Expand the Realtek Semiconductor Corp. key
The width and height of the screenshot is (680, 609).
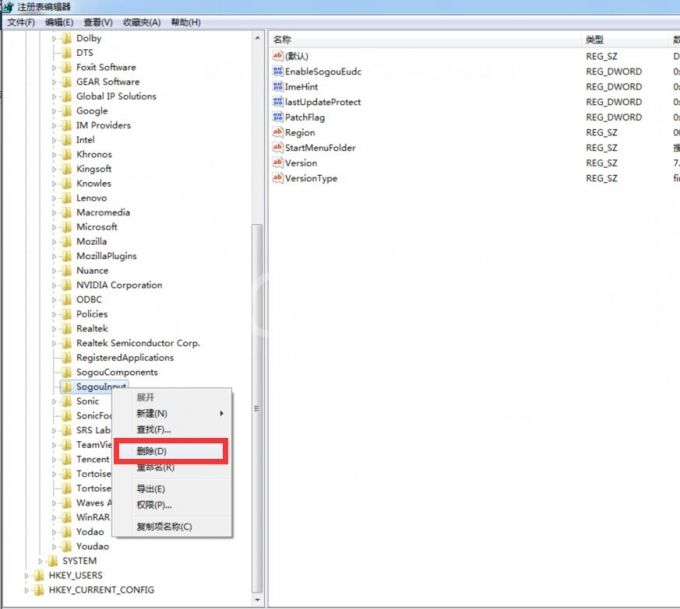tap(54, 344)
